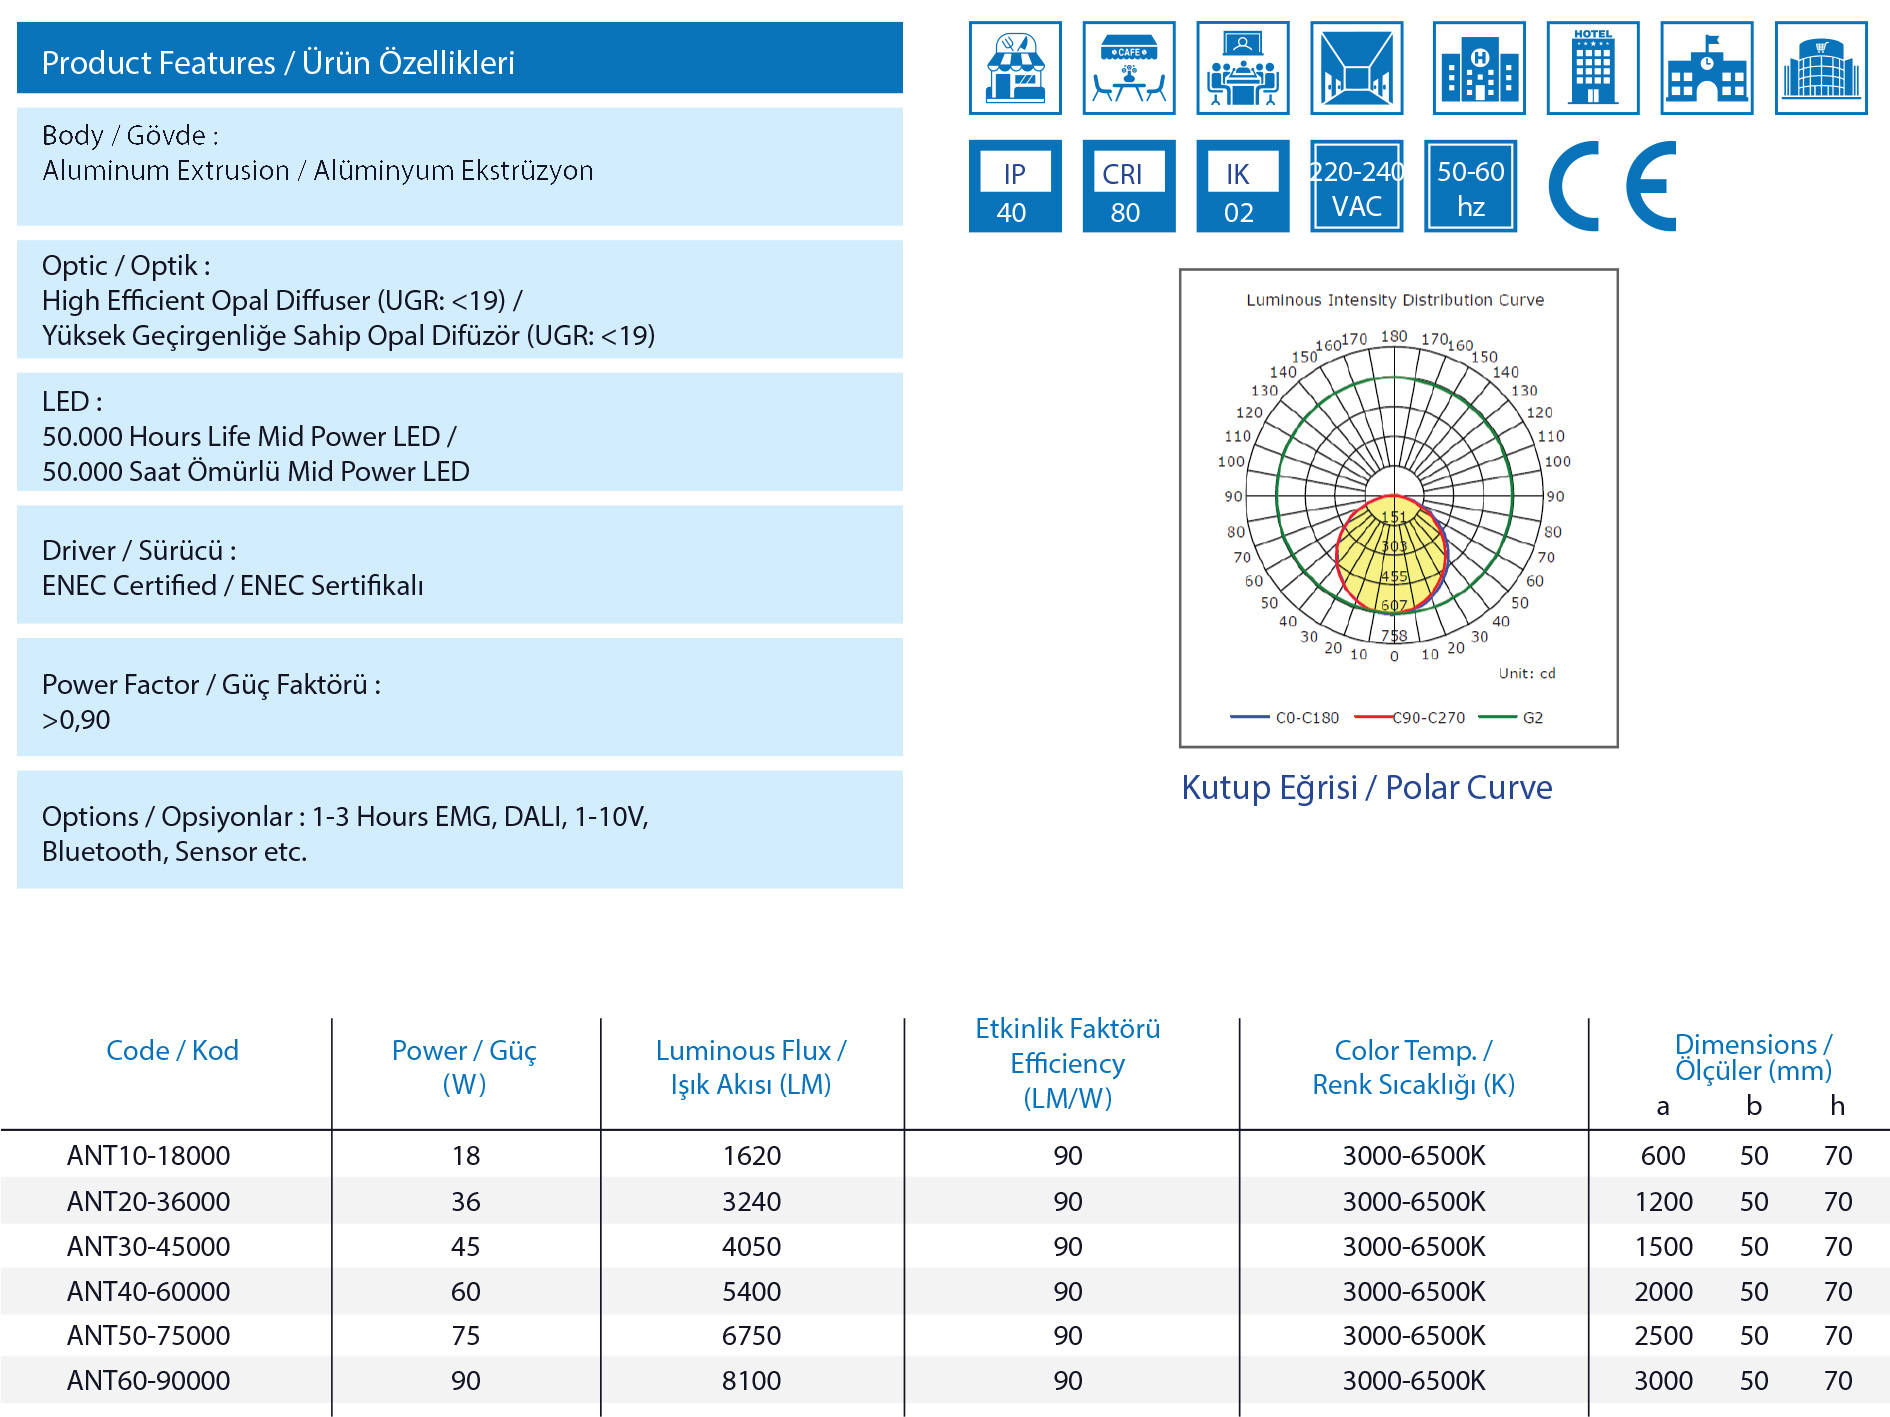Select the CAFE application icon

[x=1129, y=68]
